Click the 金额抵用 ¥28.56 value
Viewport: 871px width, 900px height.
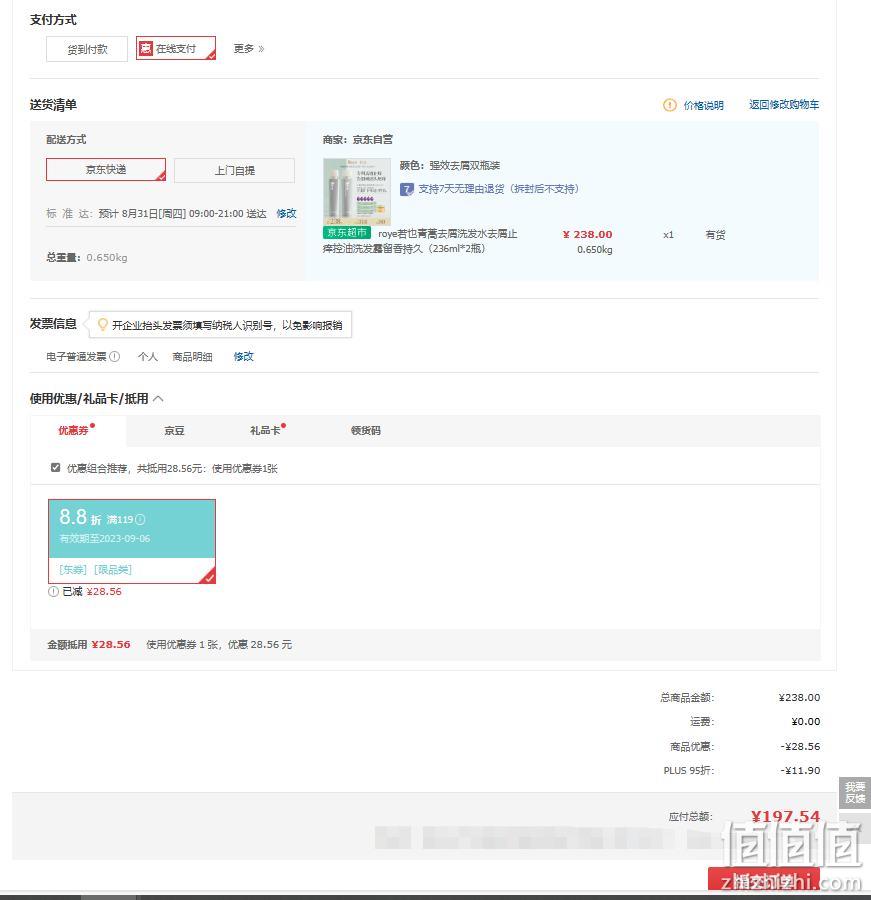tap(111, 645)
